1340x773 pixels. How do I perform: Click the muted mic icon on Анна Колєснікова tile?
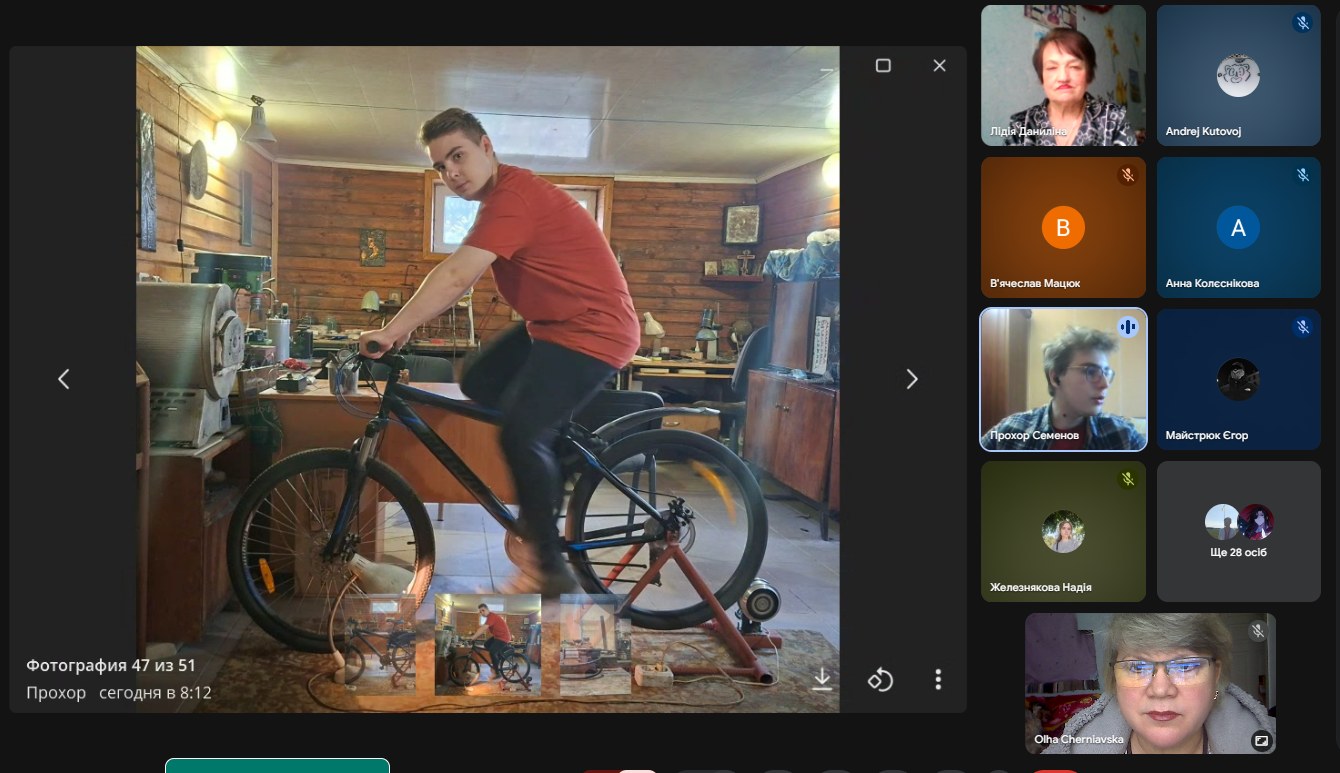(1302, 175)
